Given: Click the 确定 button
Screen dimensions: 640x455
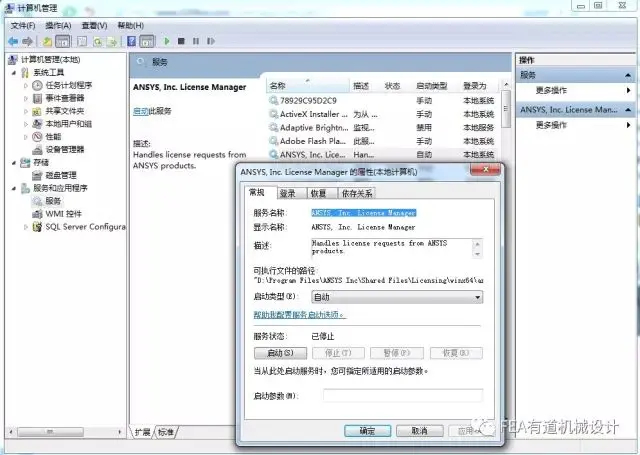Looking at the screenshot, I should (367, 431).
